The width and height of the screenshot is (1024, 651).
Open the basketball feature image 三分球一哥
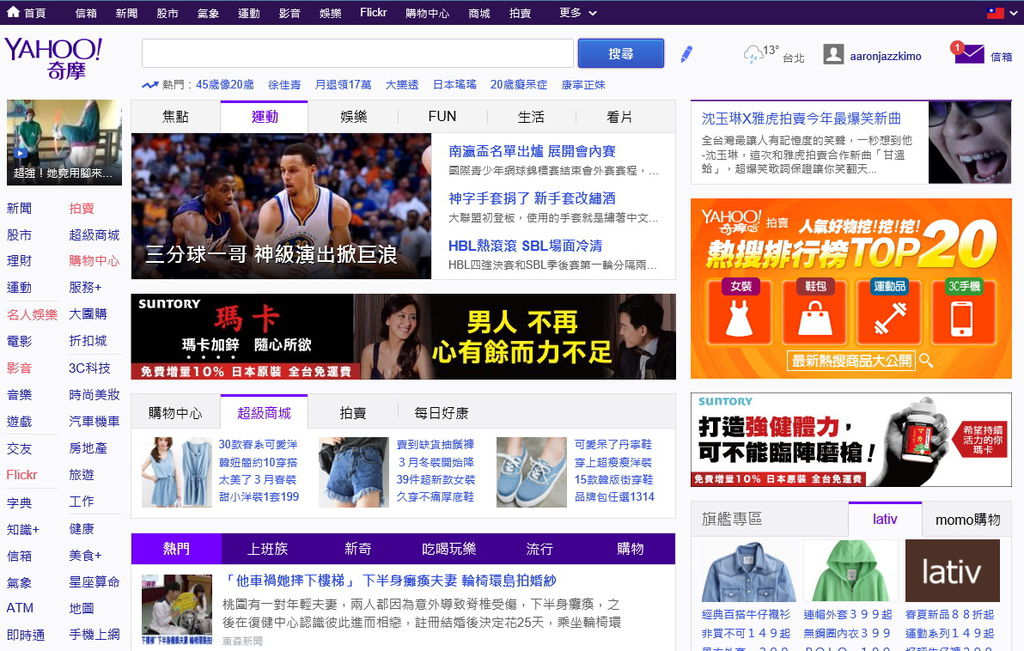pyautogui.click(x=281, y=206)
